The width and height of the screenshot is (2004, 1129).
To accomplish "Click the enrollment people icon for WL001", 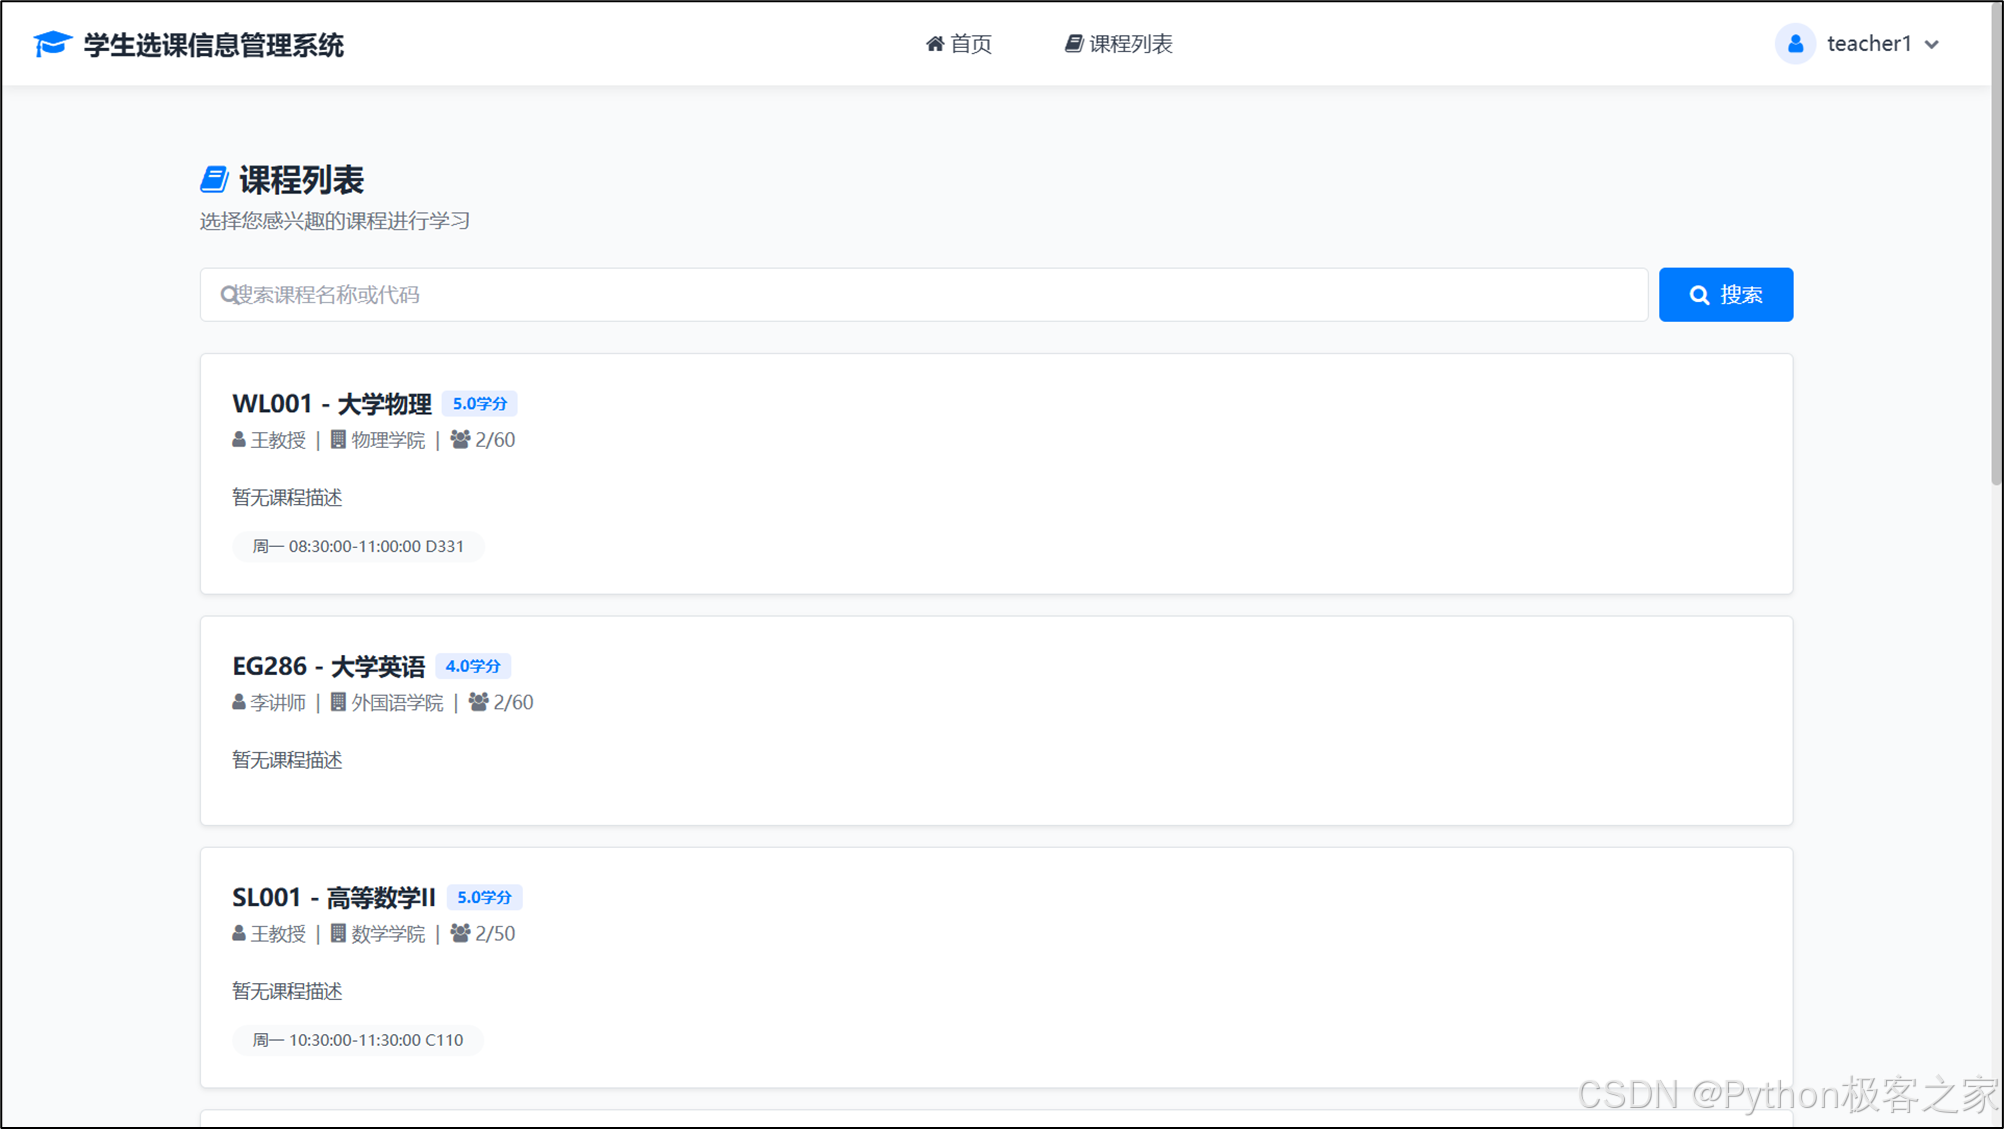I will point(460,439).
